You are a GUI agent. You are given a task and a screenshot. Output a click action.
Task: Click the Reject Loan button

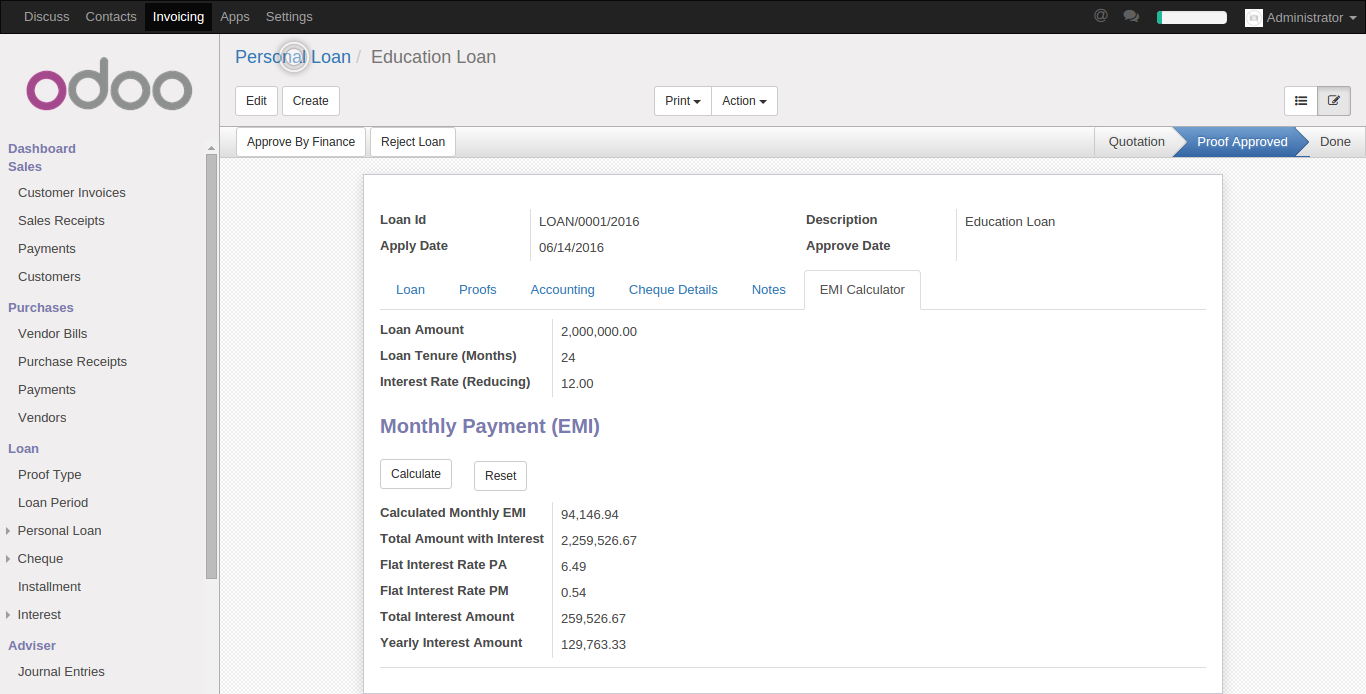(413, 142)
